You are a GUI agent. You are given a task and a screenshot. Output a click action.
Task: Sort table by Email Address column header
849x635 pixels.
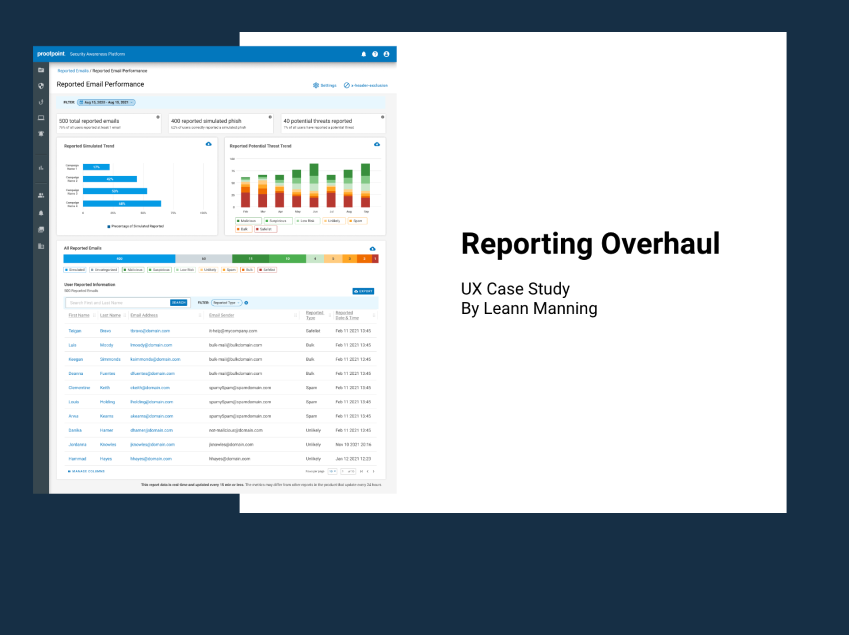144,316
